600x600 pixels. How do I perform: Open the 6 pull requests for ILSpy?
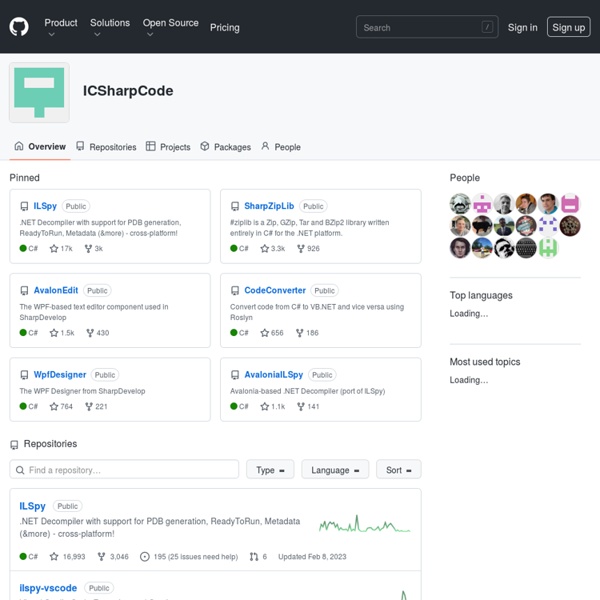coord(258,556)
